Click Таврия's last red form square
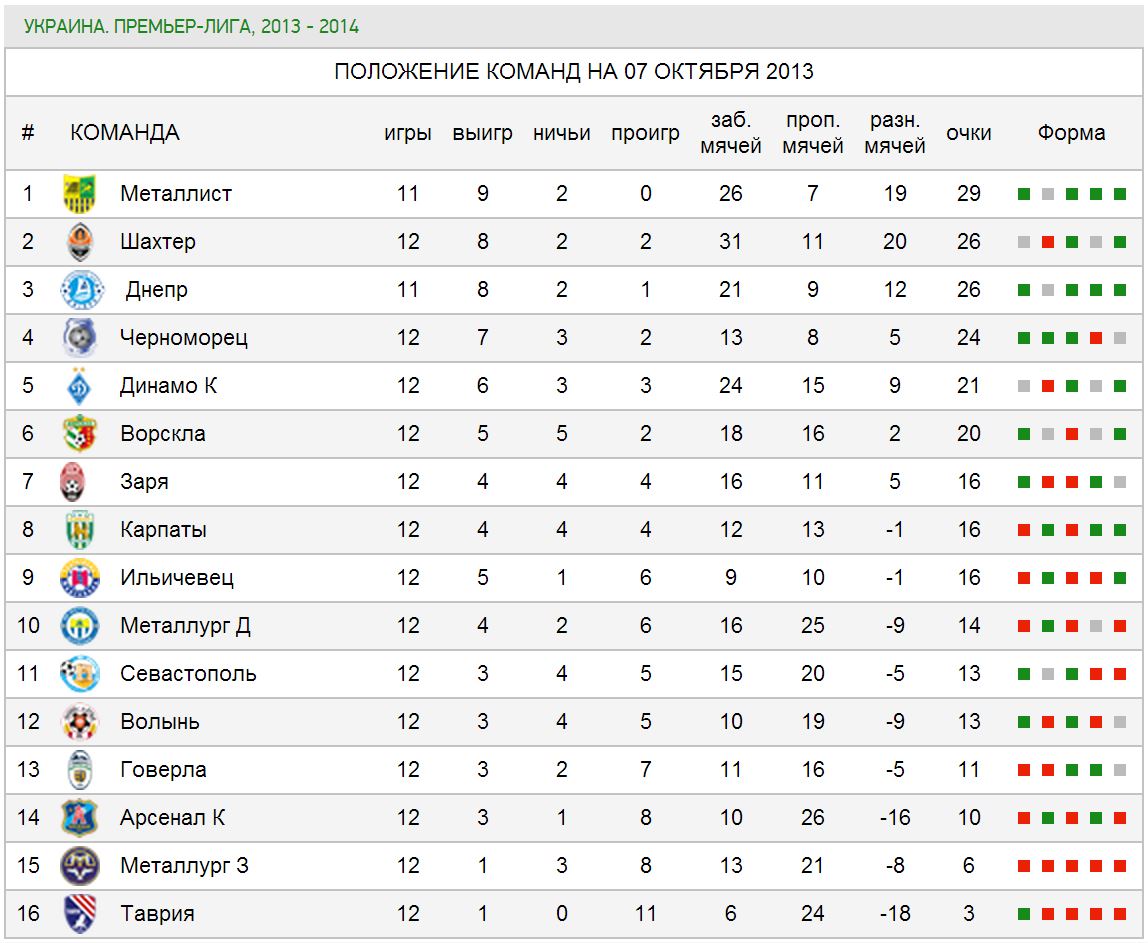 1120,914
